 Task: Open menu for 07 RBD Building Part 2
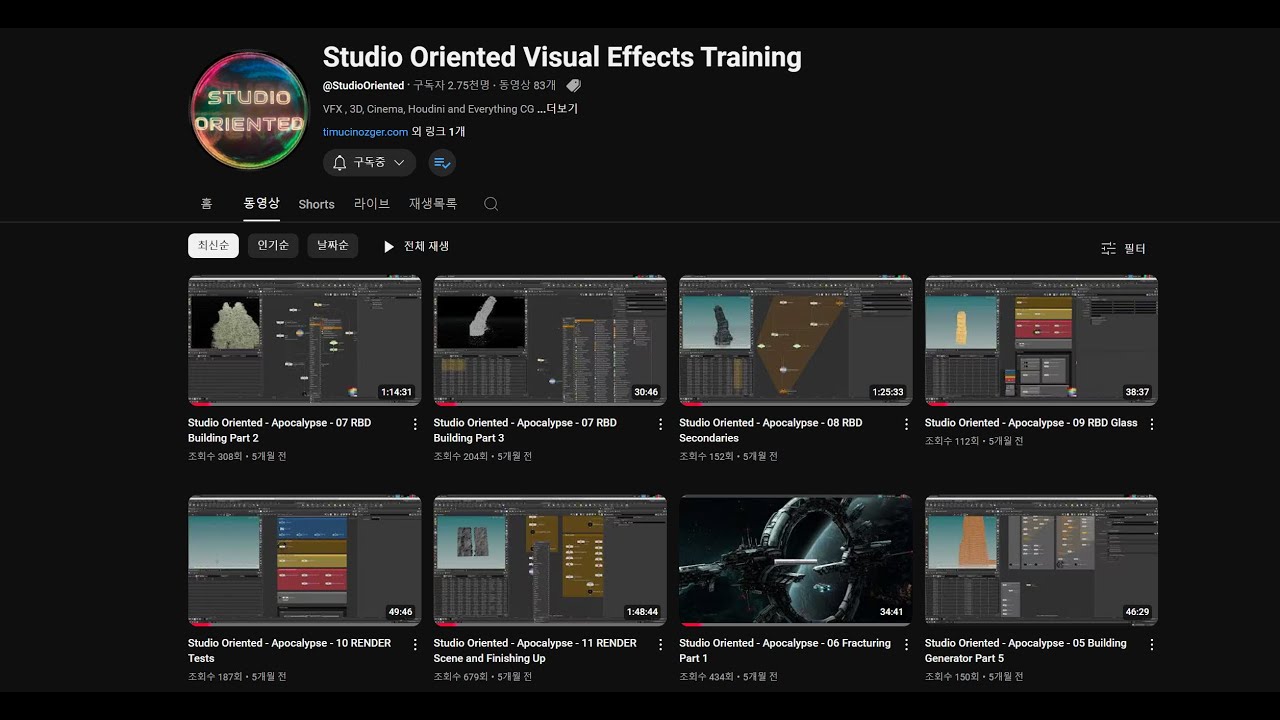coord(415,424)
